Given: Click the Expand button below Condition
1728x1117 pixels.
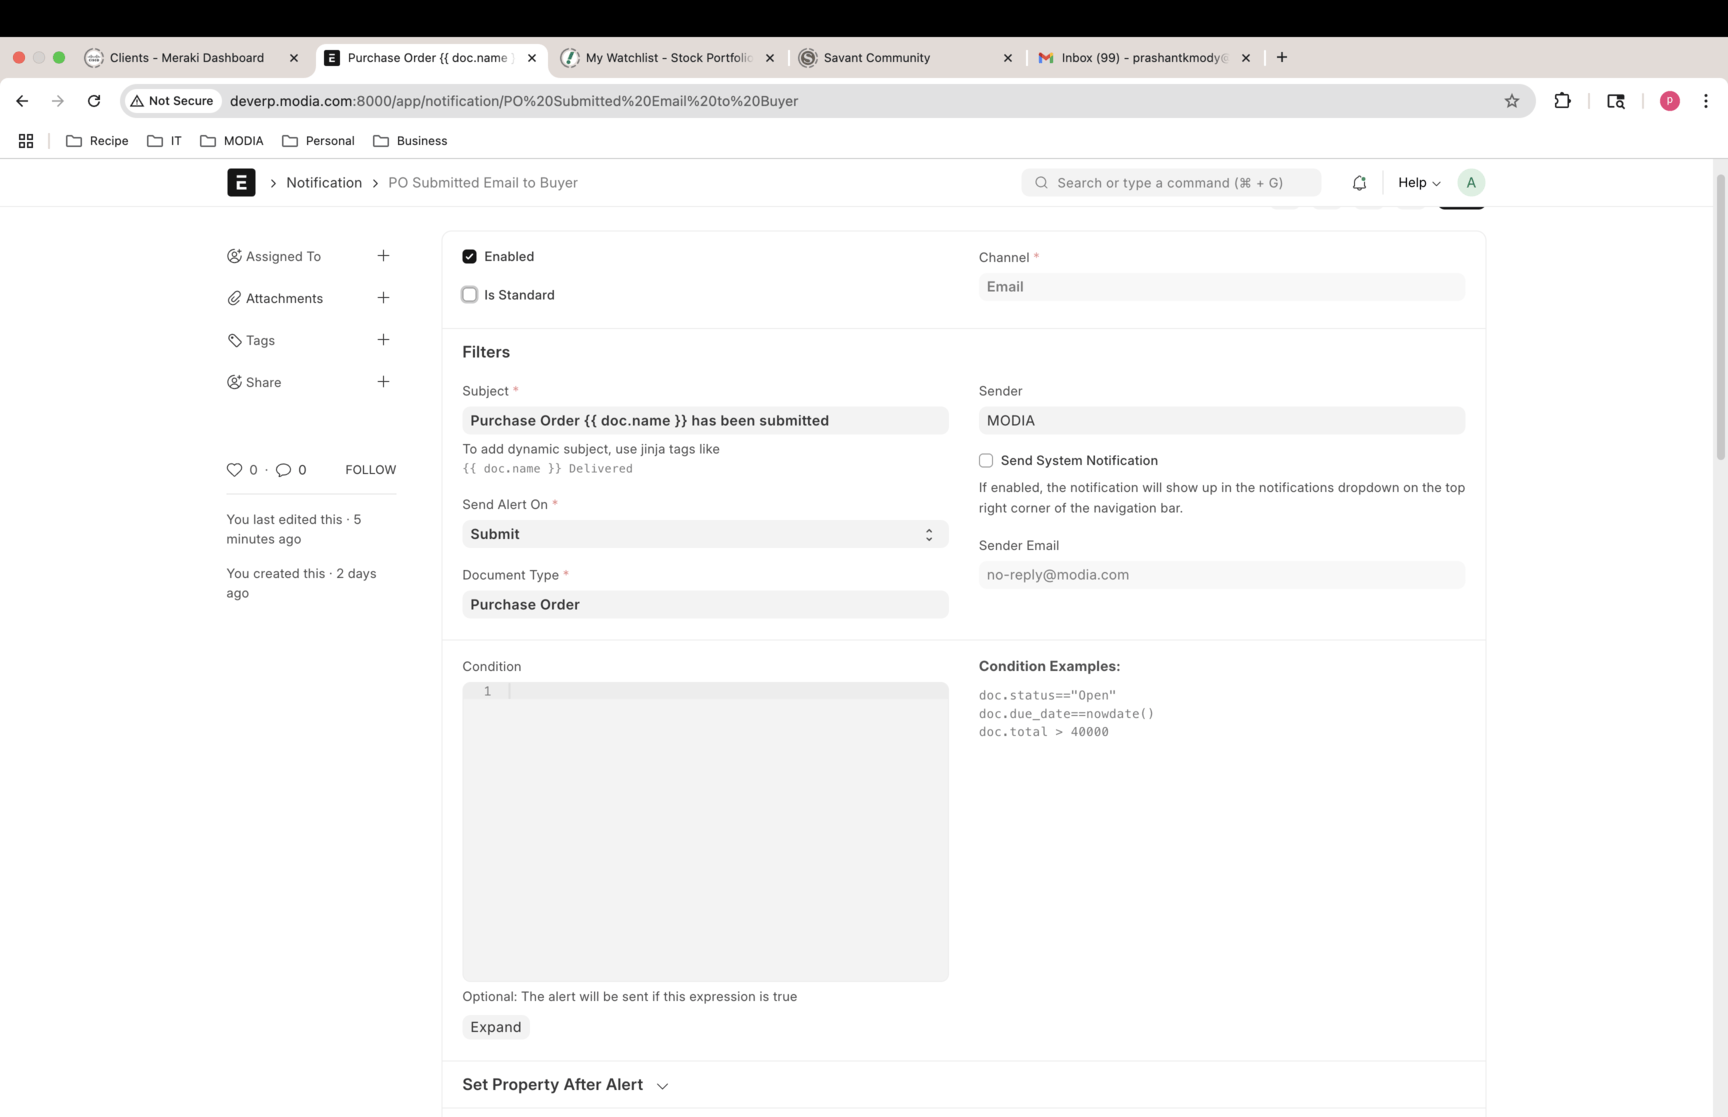Looking at the screenshot, I should point(496,1027).
